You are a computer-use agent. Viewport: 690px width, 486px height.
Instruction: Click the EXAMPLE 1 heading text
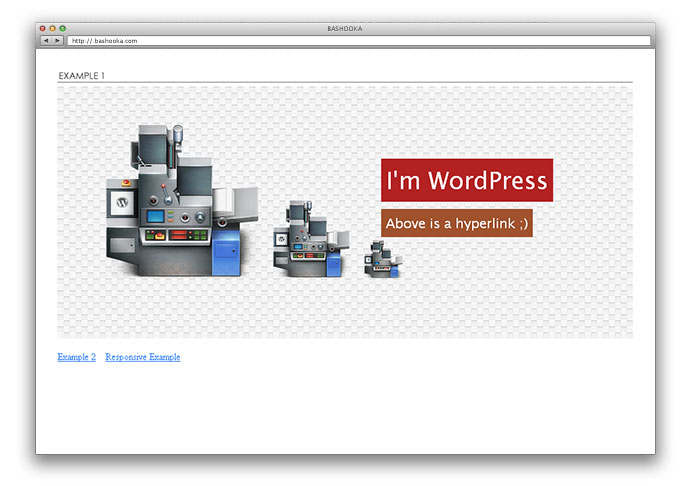pos(81,76)
